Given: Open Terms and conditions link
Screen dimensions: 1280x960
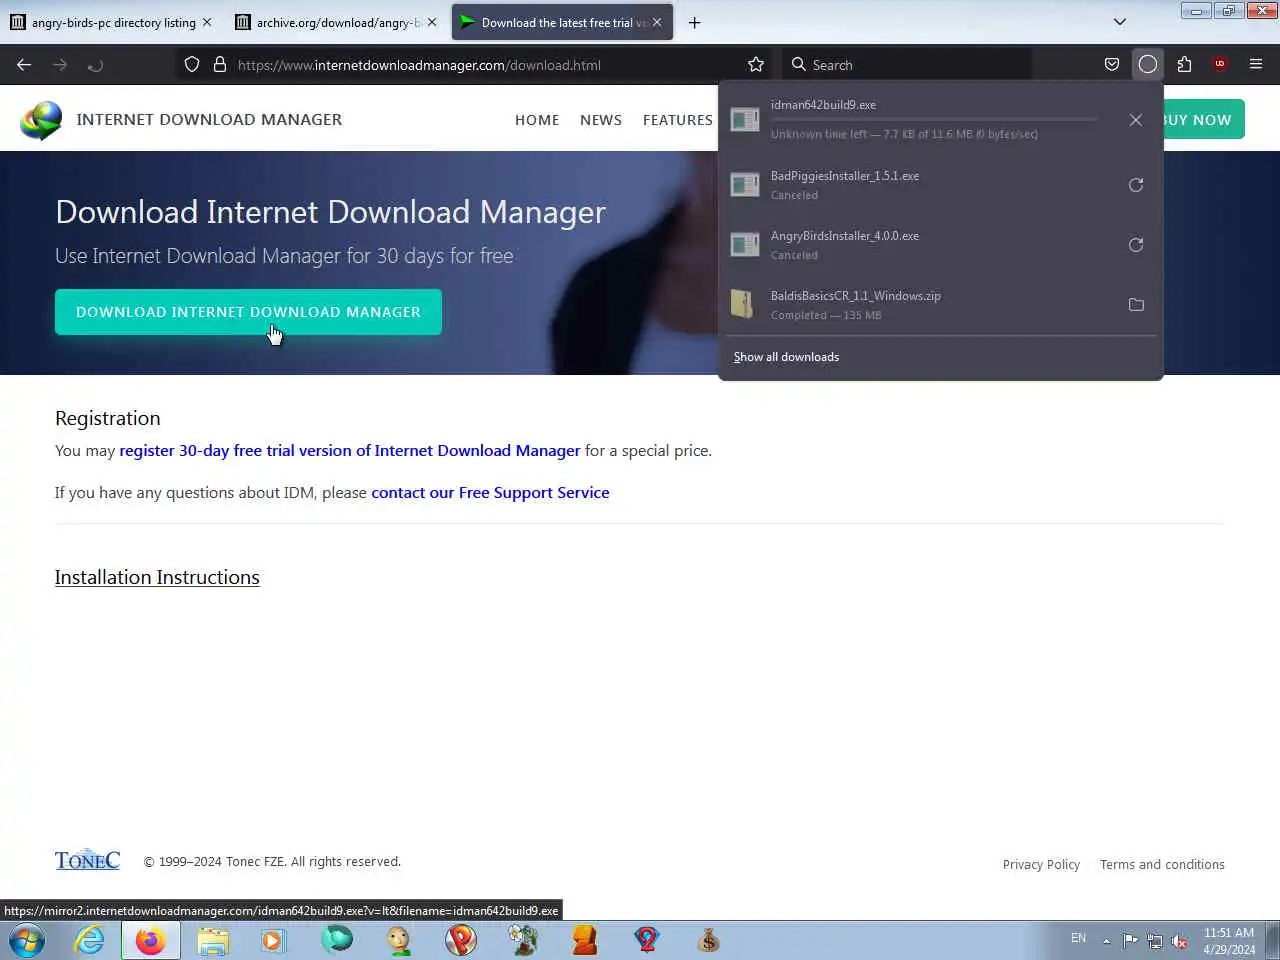Looking at the screenshot, I should point(1162,865).
